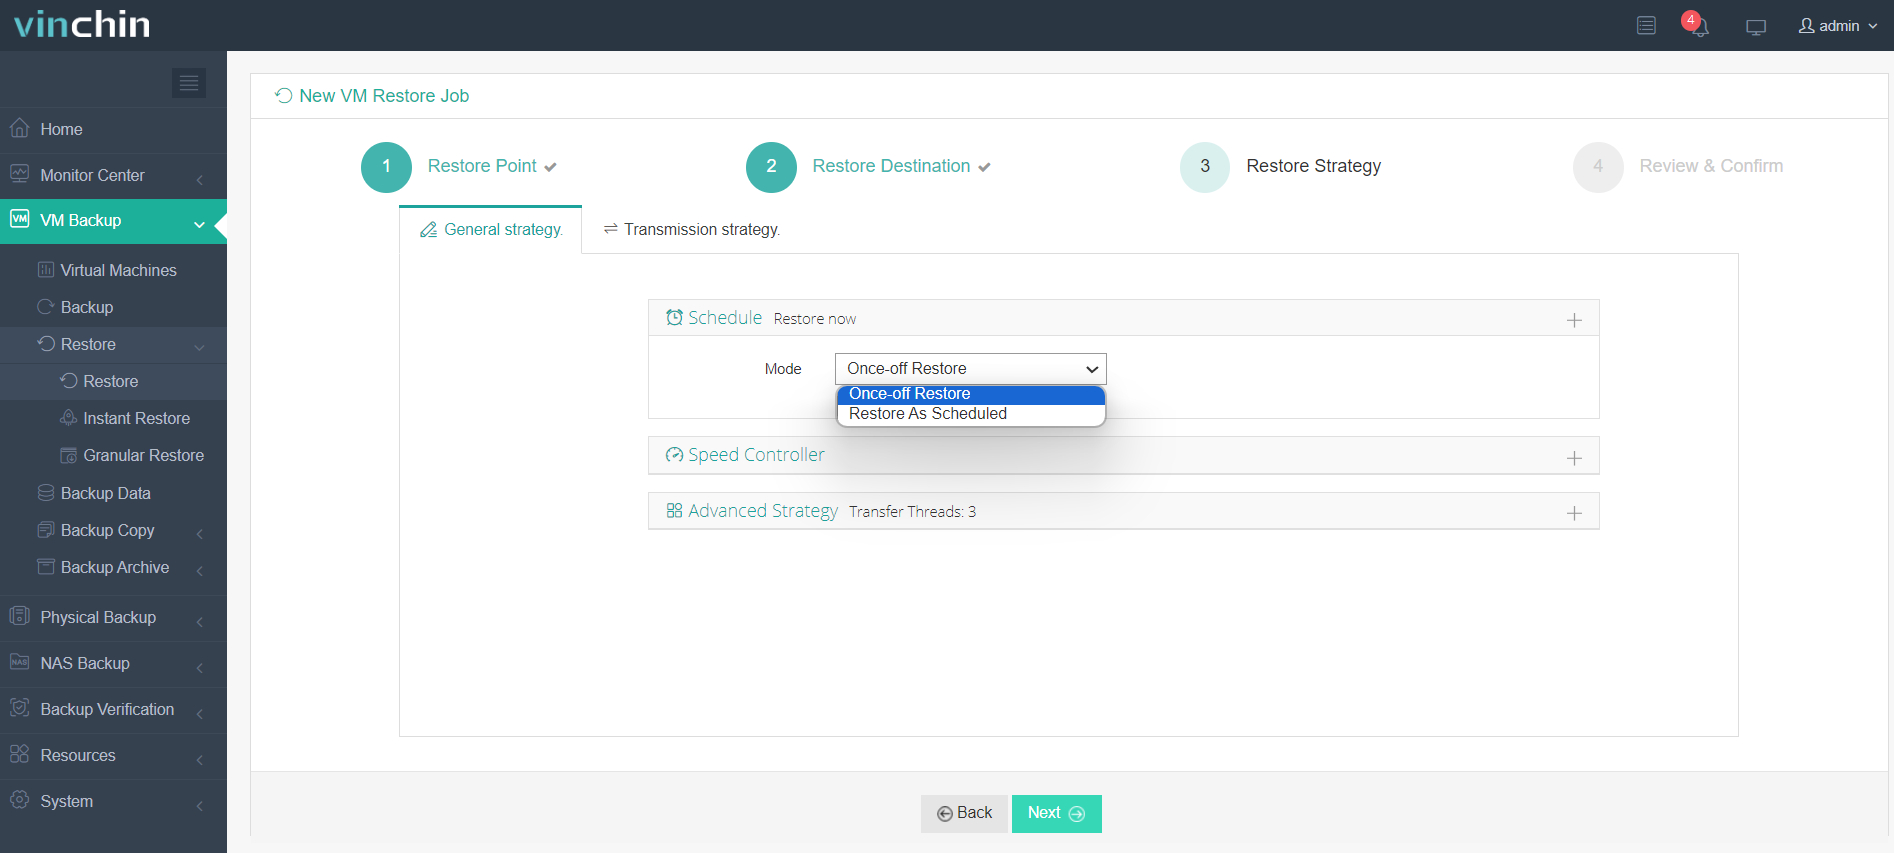The height and width of the screenshot is (853, 1894).
Task: Expand the Physical Backup menu
Action: [98, 618]
